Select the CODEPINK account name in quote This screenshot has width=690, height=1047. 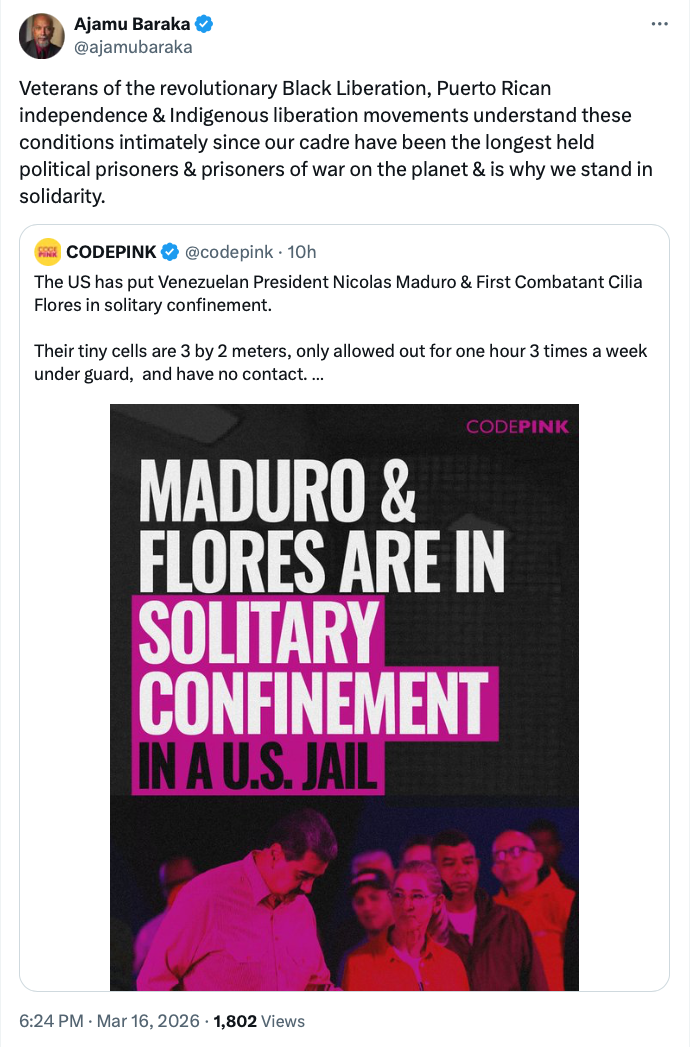[110, 251]
